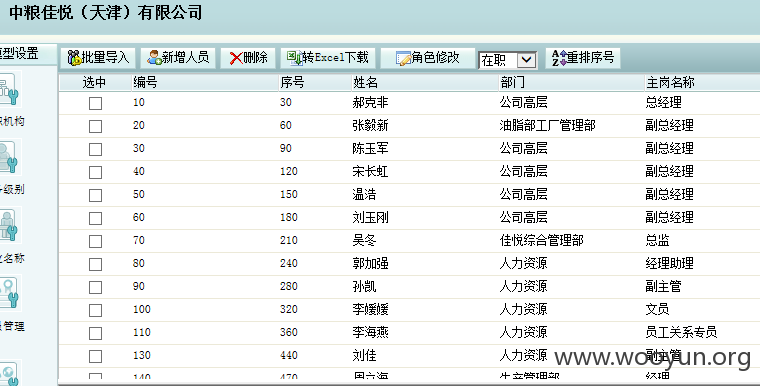The height and width of the screenshot is (386, 760).
Task: Click the name 吴冬
Action: [364, 241]
